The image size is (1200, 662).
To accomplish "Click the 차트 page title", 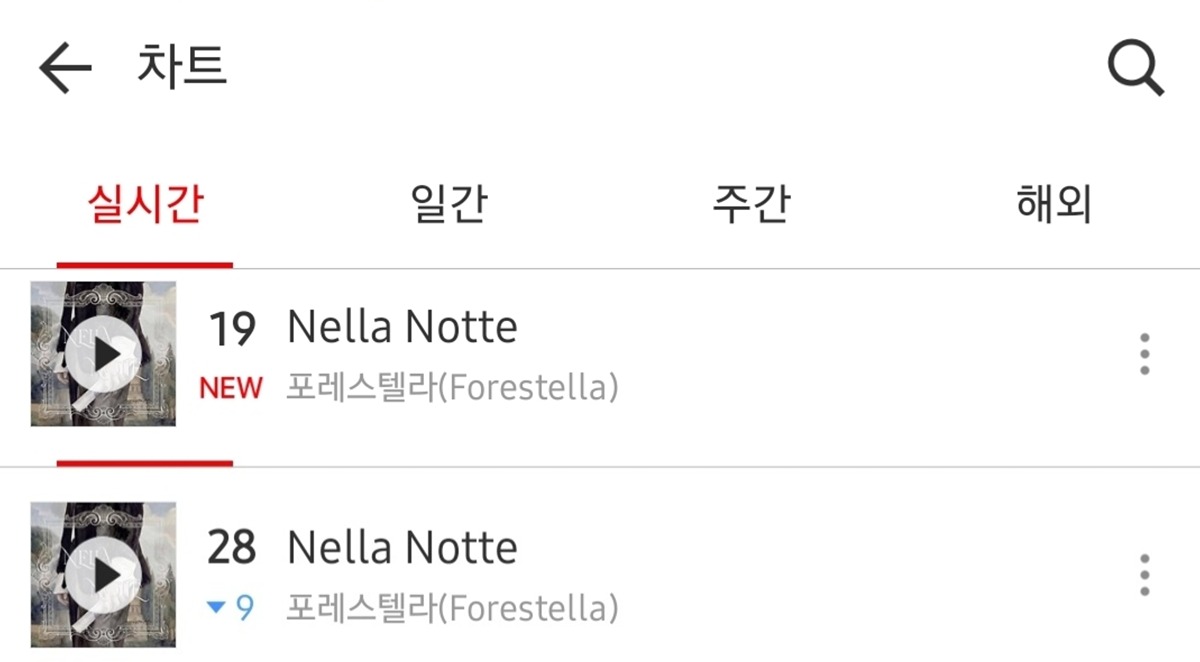I will tap(182, 67).
